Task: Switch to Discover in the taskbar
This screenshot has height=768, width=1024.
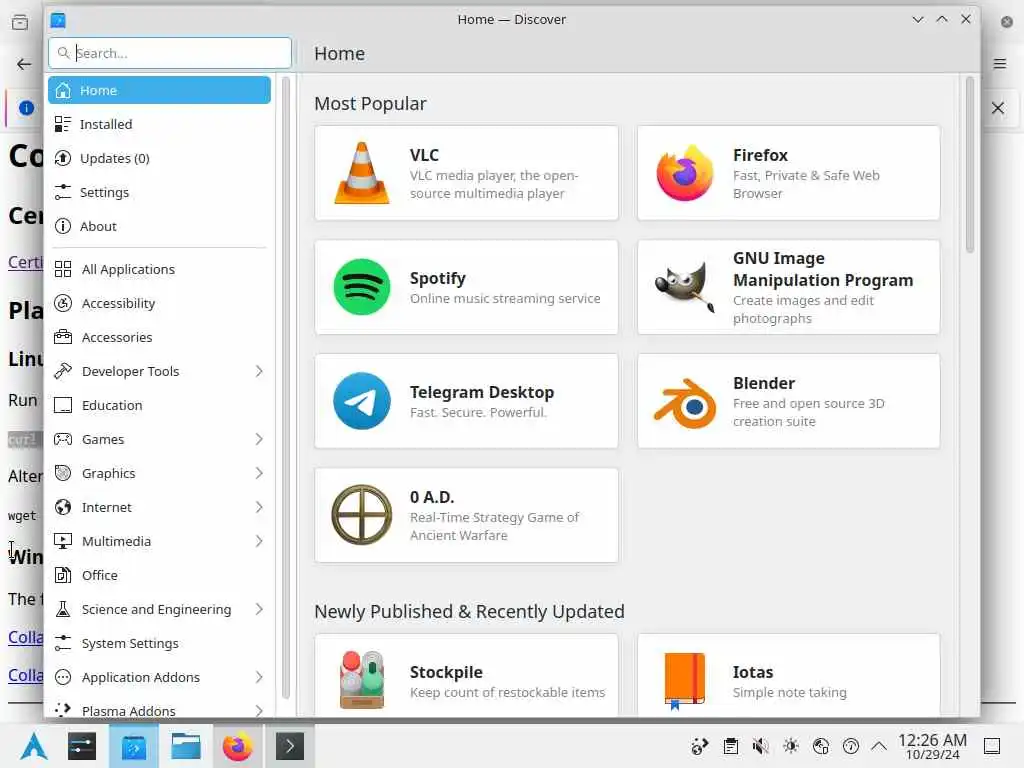Action: pyautogui.click(x=133, y=746)
